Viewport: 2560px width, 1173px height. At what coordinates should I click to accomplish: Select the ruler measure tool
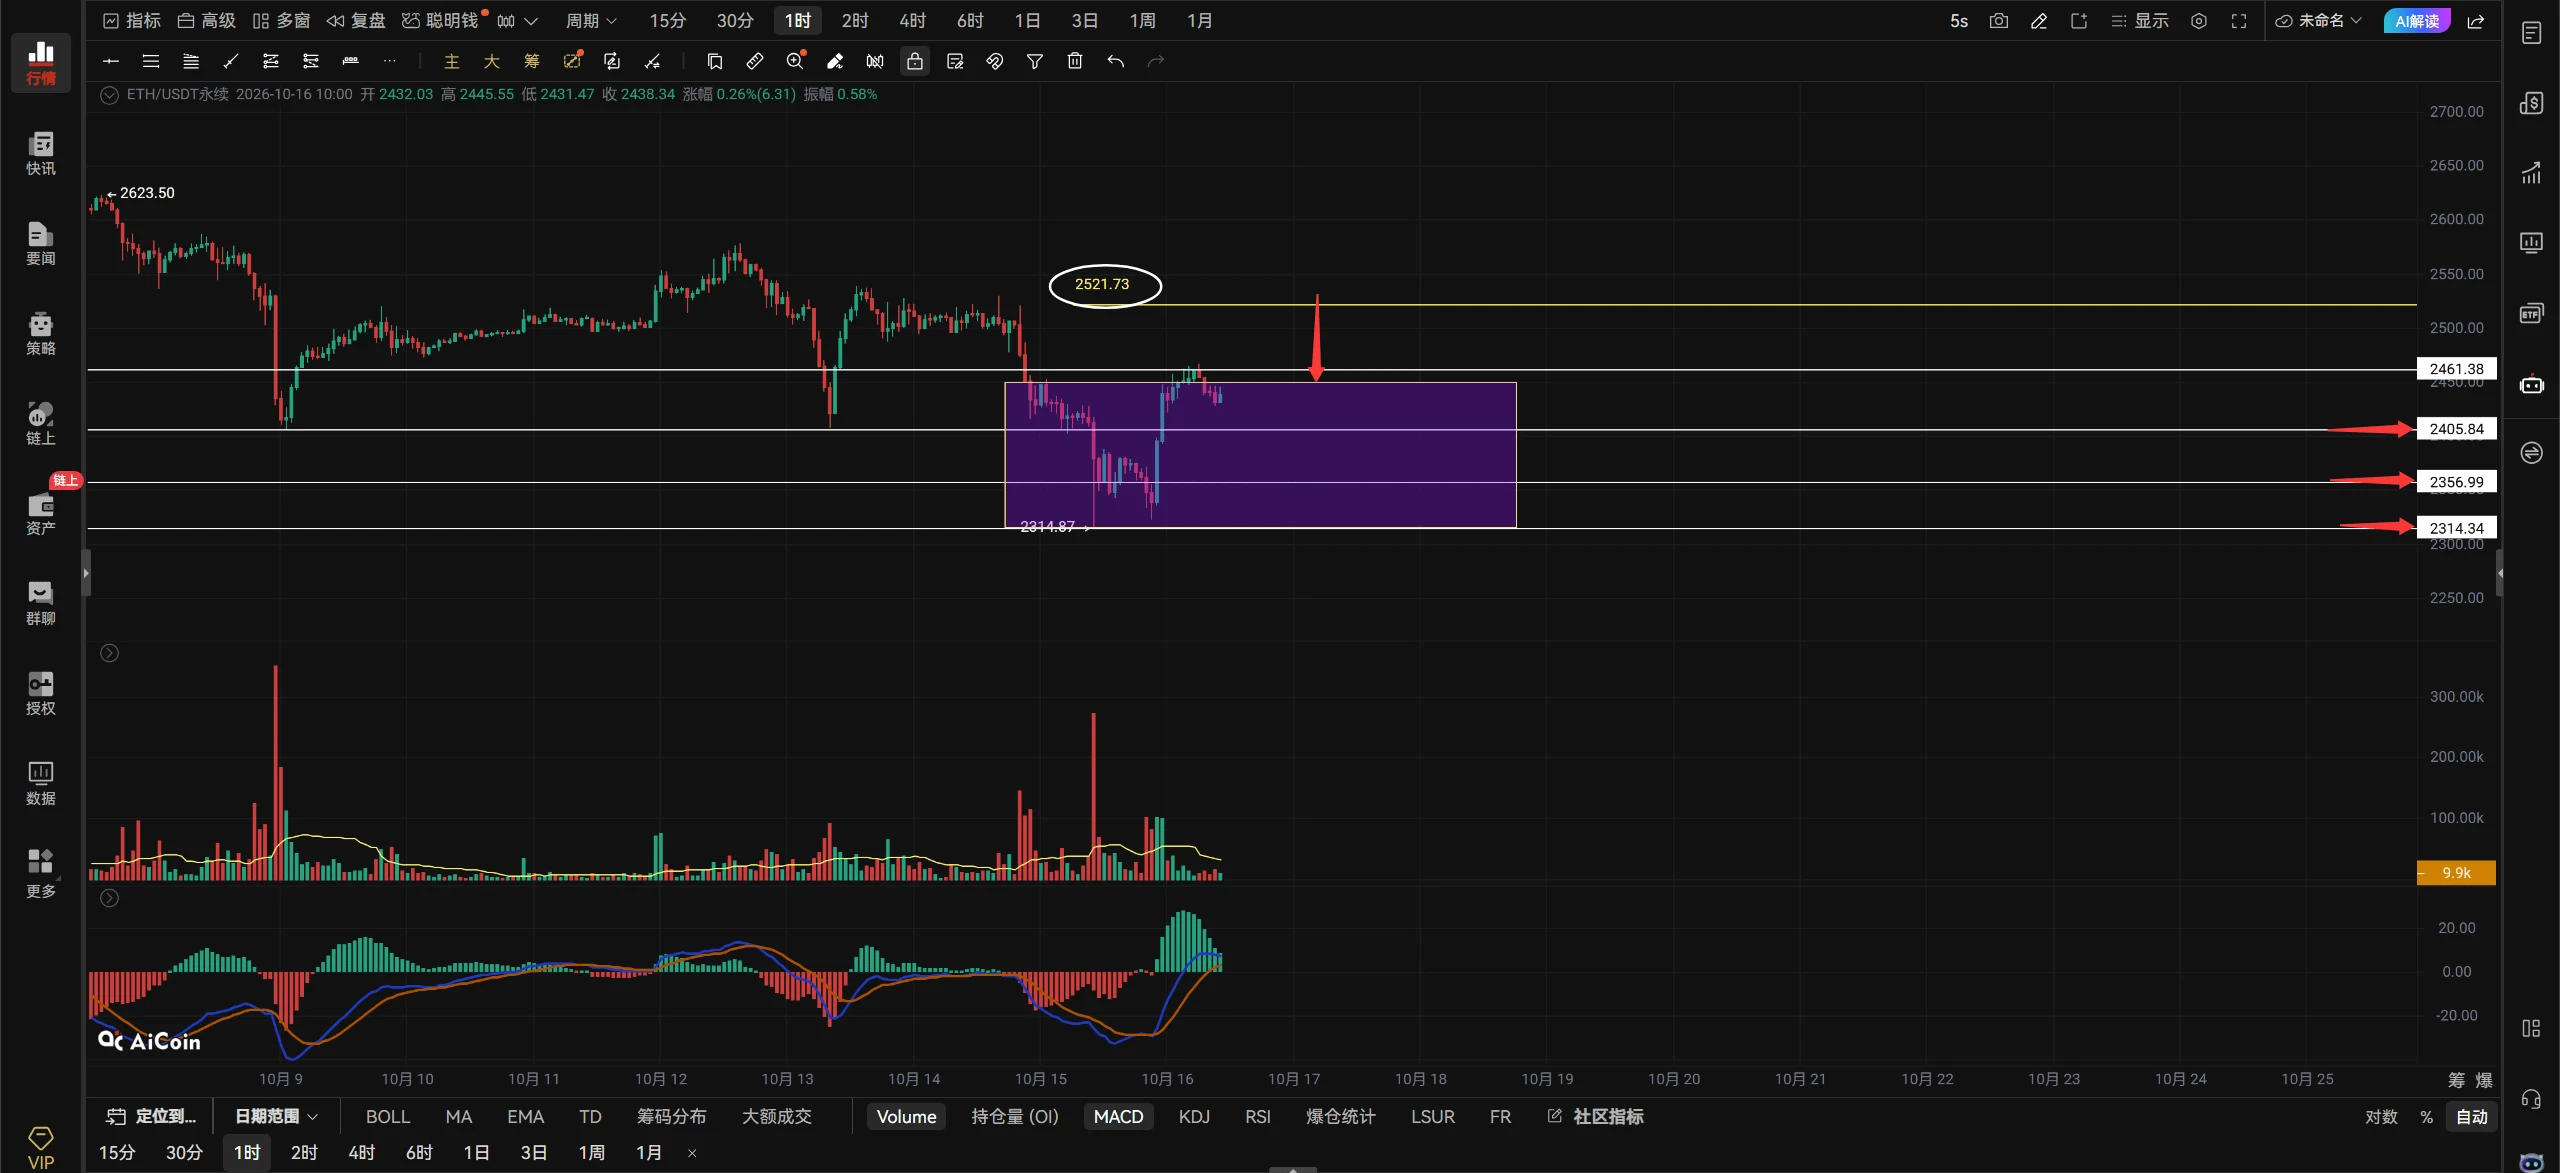tap(755, 61)
